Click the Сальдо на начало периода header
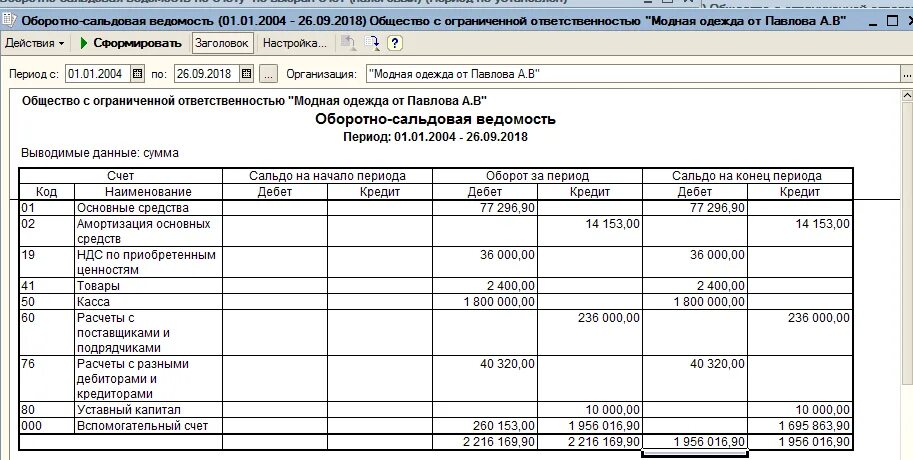Screen dimensions: 913x460 (x=327, y=176)
